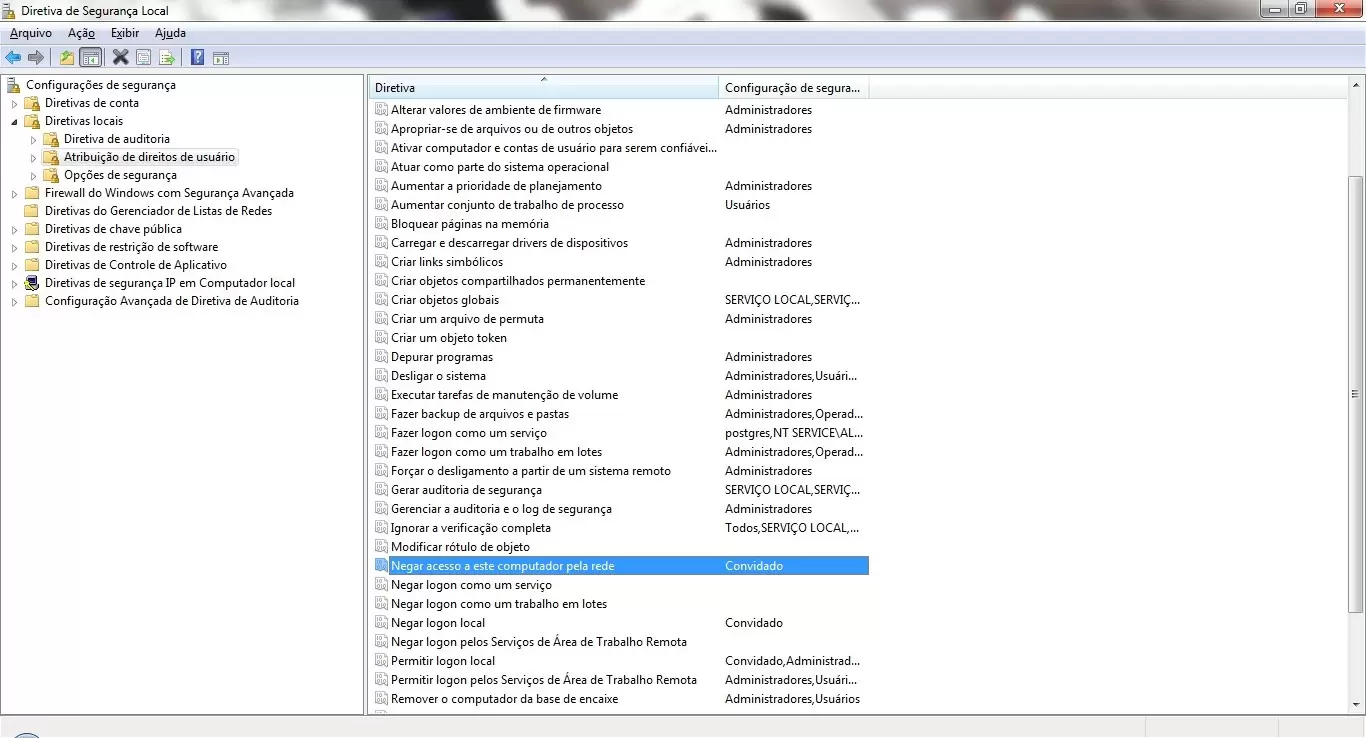The width and height of the screenshot is (1366, 738).
Task: Click the Delete (X) toolbar icon
Action: [x=120, y=57]
